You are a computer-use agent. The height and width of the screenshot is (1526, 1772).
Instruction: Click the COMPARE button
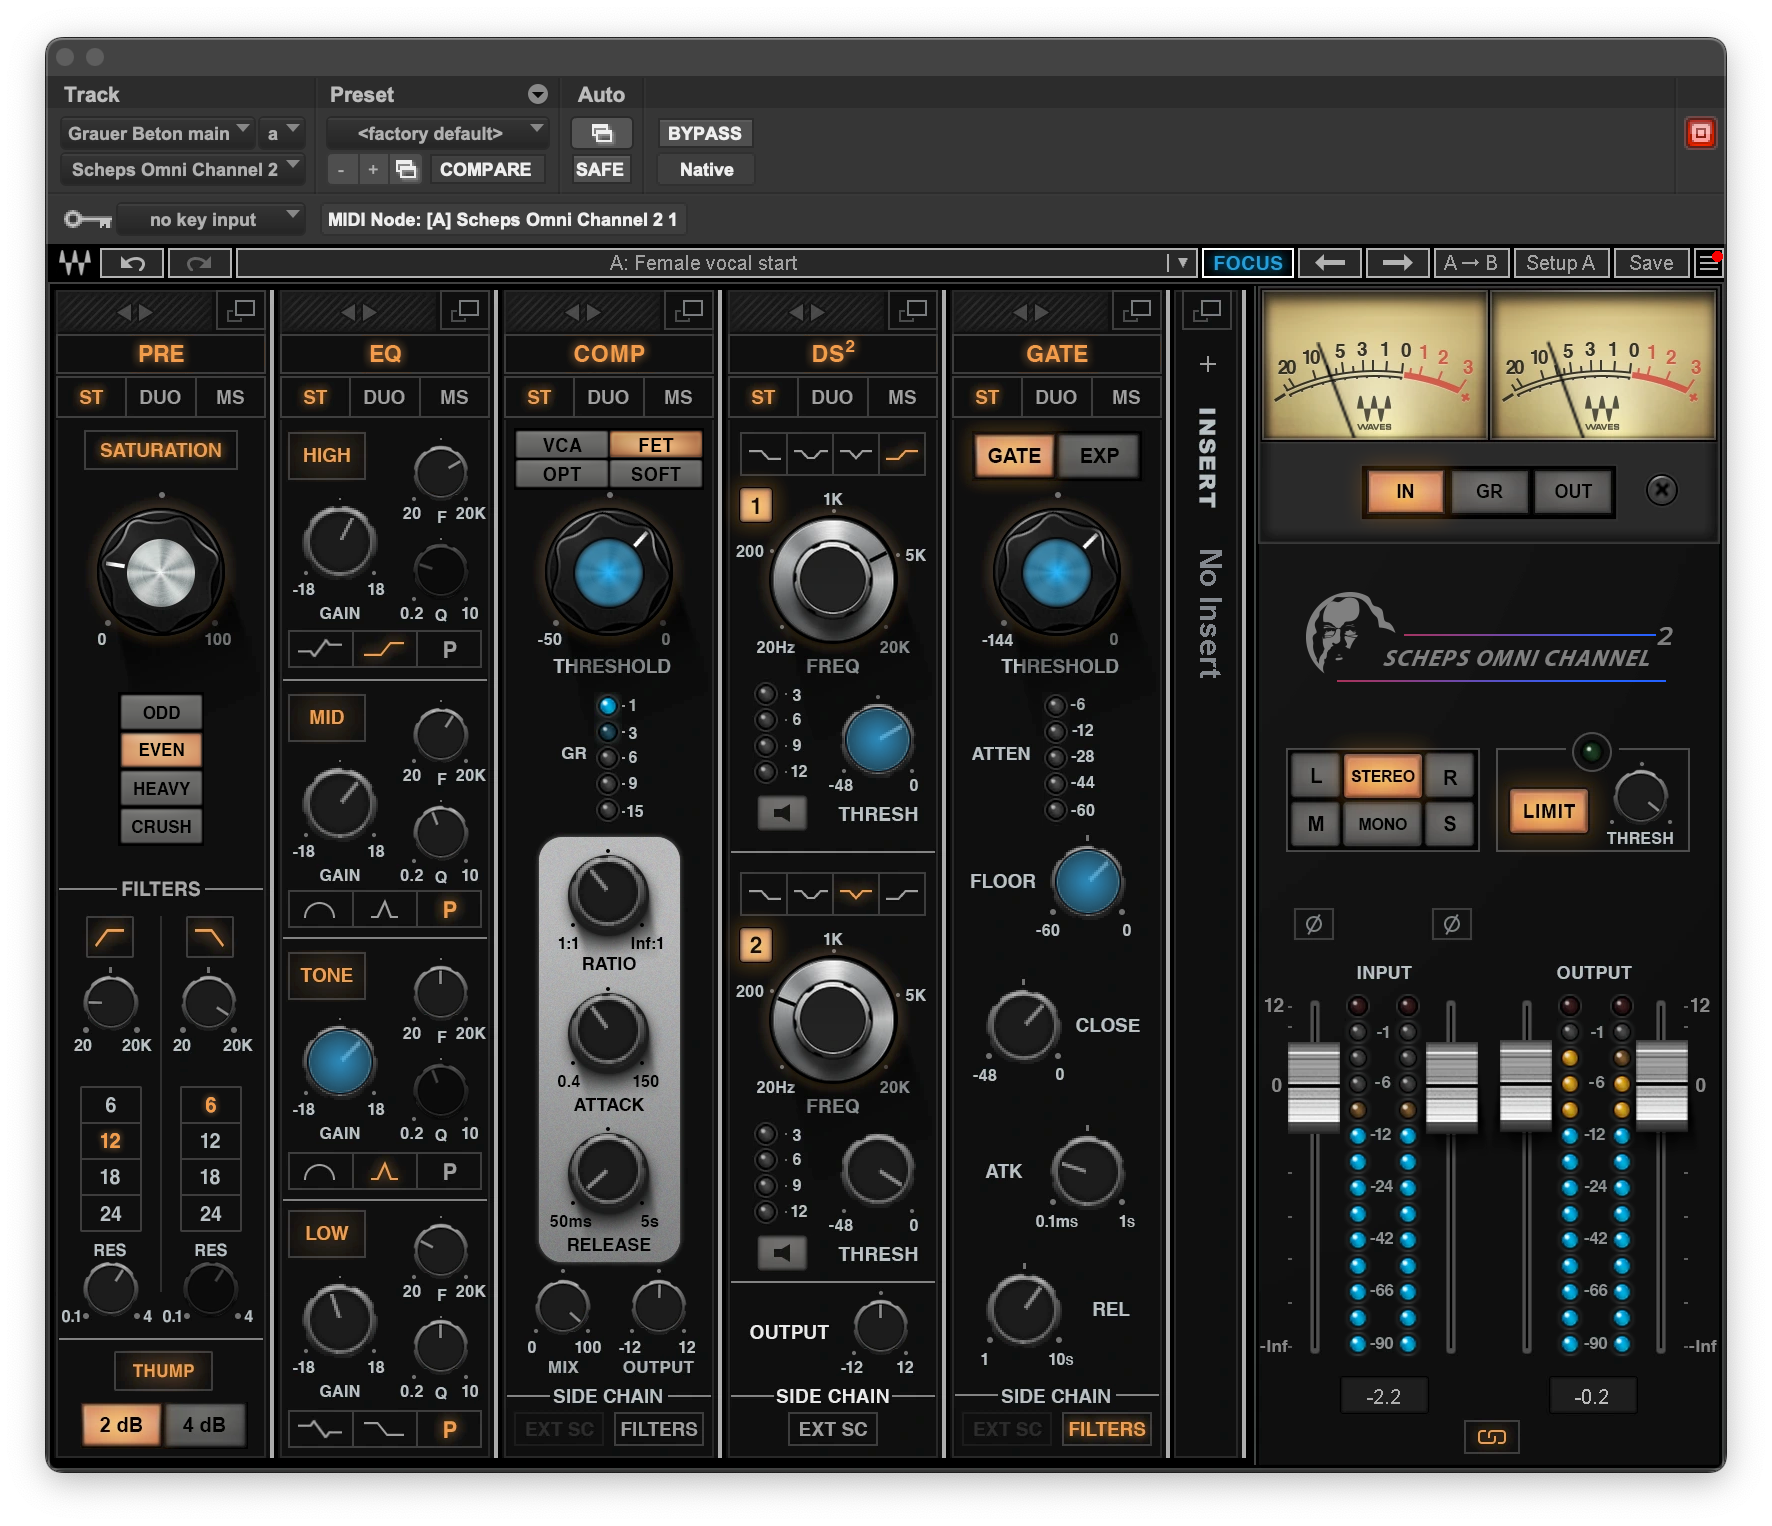(x=485, y=169)
